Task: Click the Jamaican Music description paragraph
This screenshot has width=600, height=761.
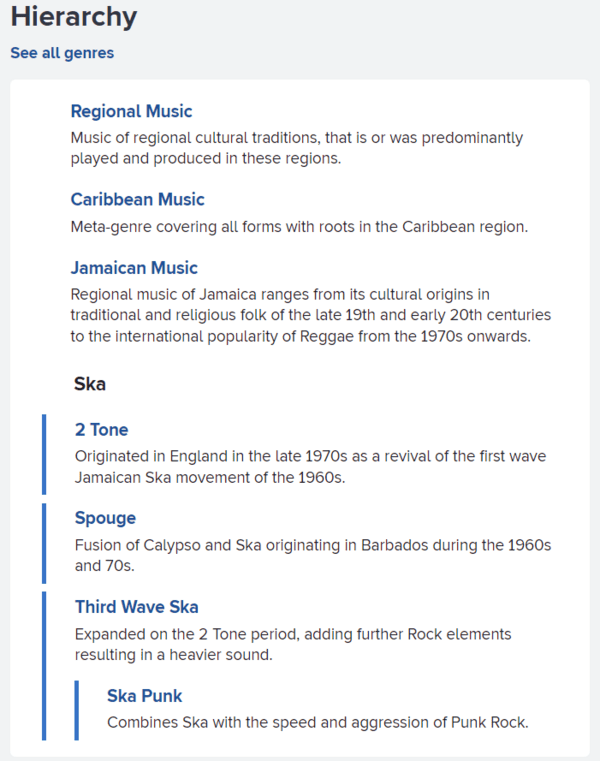Action: [310, 315]
